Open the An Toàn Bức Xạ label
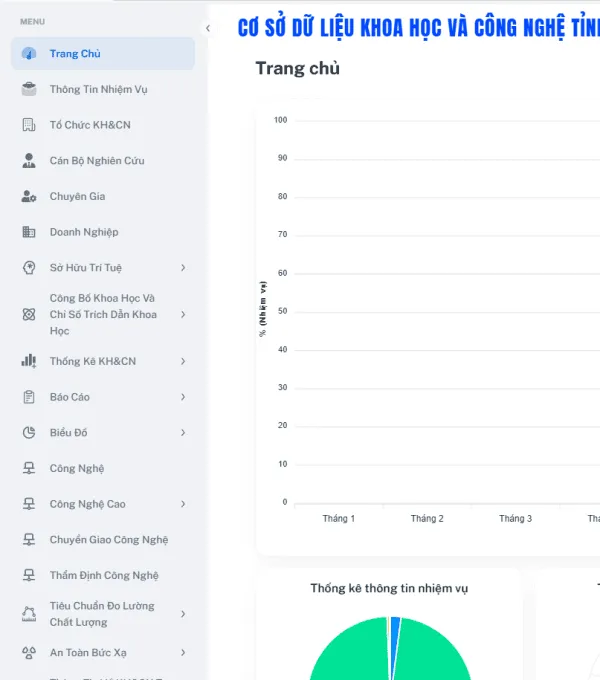The width and height of the screenshot is (600, 680). tap(88, 653)
